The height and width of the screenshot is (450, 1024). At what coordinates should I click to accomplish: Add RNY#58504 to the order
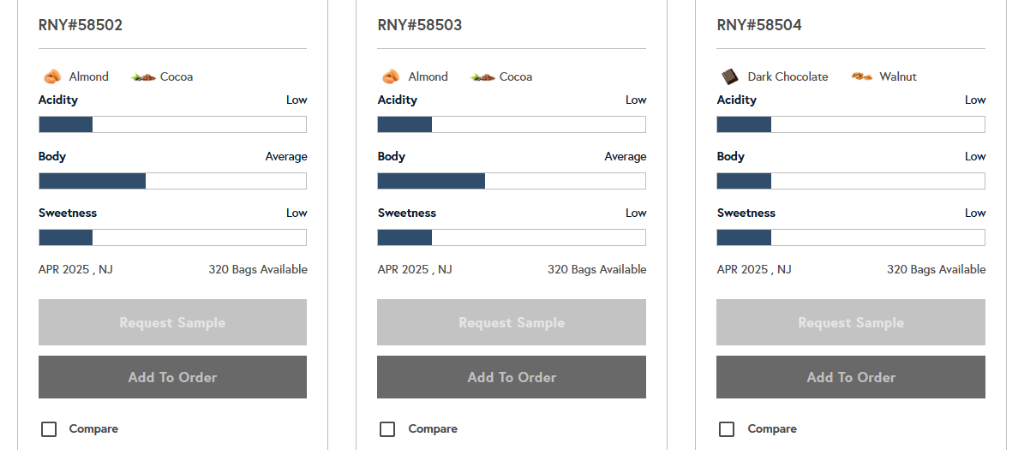click(x=850, y=377)
